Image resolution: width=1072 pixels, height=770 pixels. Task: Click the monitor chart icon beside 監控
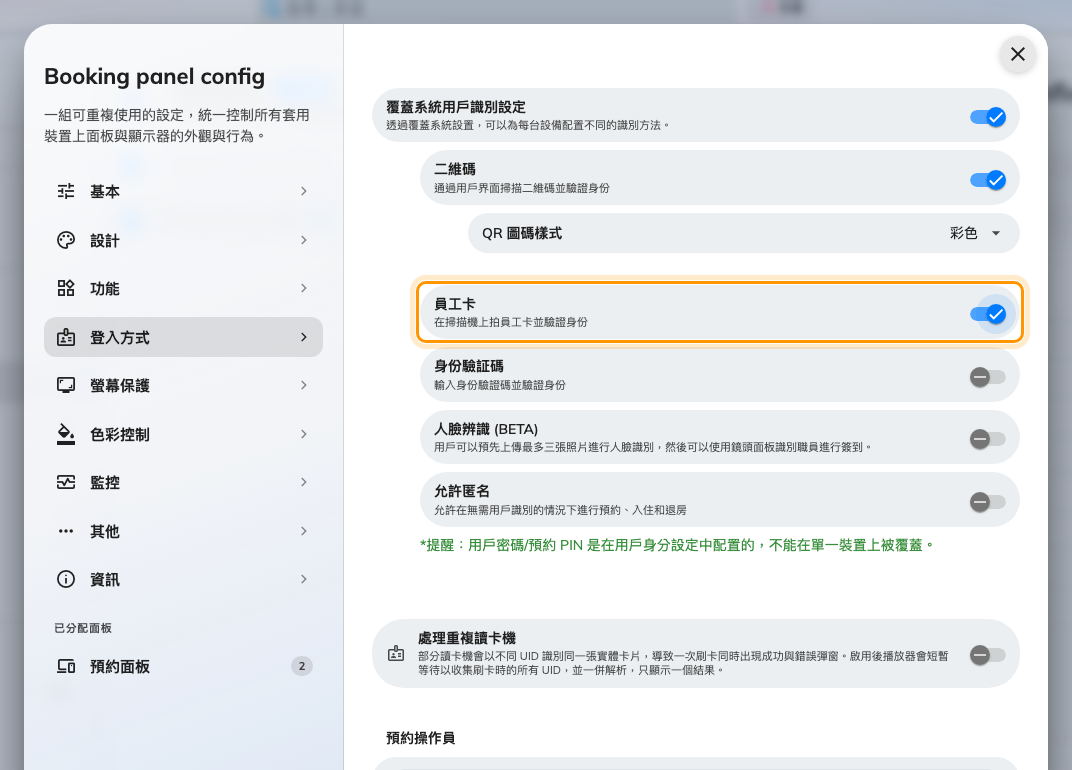pos(66,482)
